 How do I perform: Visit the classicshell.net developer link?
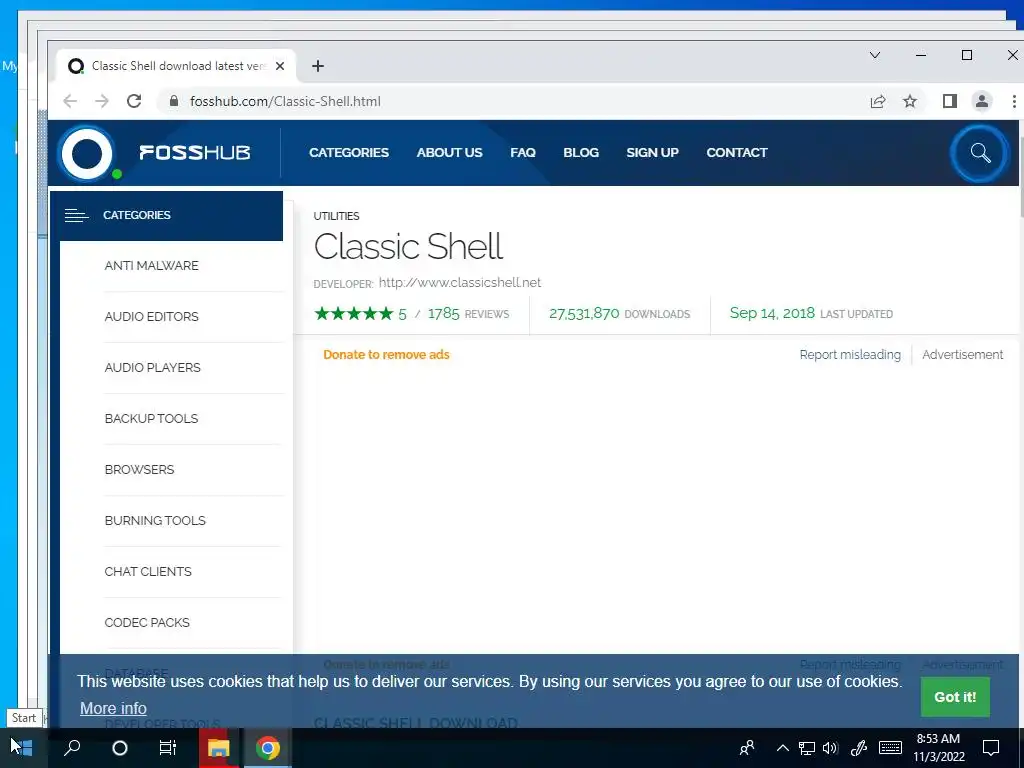460,283
